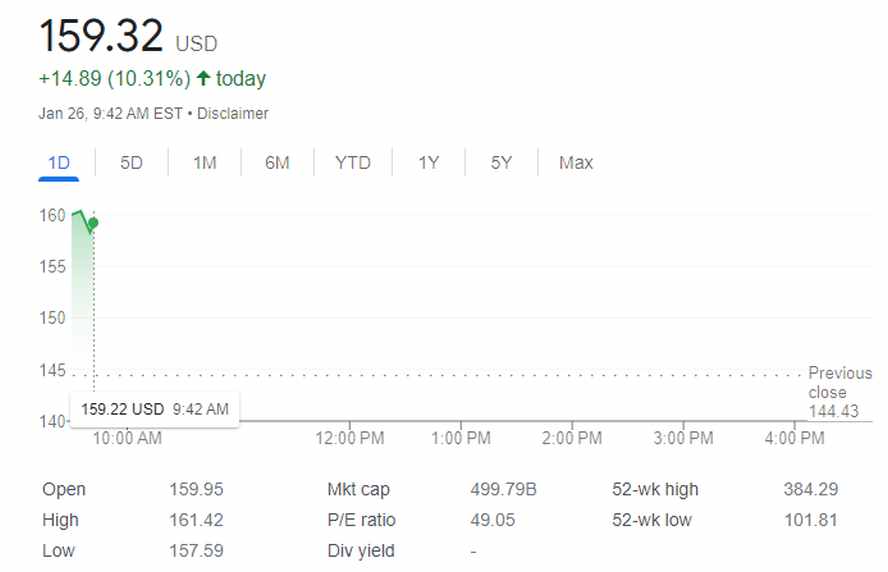Viewport: 888px width, 572px height.
Task: Click the green current price dot on chart
Action: pos(93,223)
